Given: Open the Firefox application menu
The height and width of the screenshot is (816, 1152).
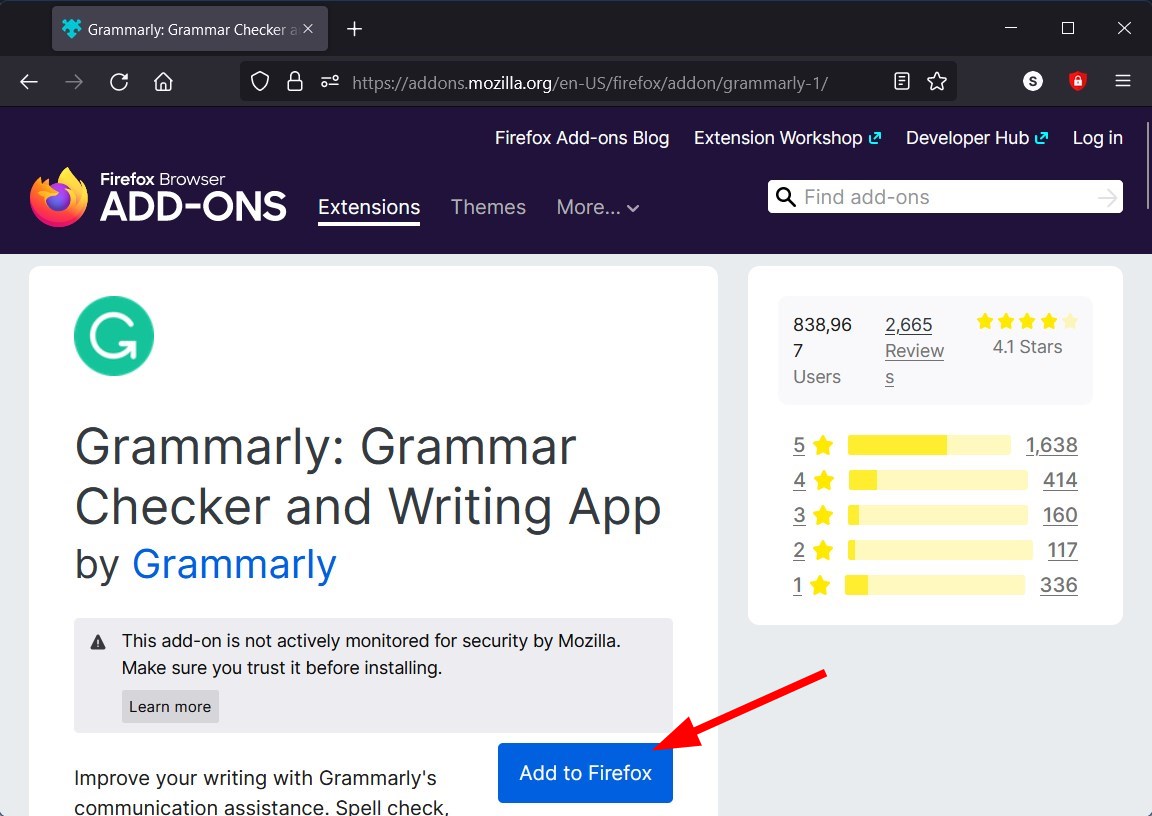Looking at the screenshot, I should tap(1123, 82).
